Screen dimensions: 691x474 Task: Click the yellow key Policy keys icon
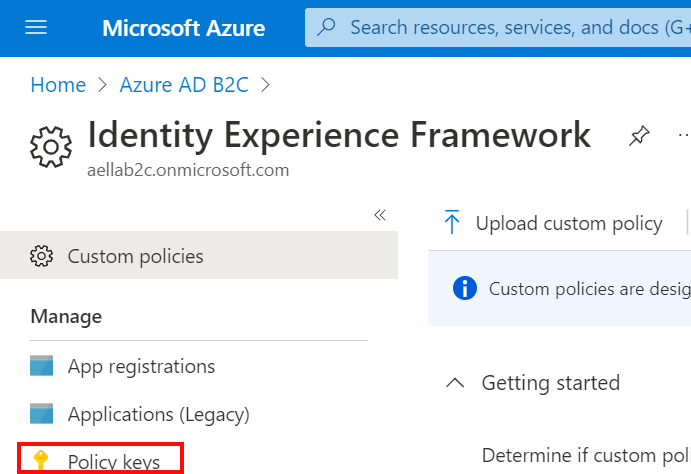(41, 461)
